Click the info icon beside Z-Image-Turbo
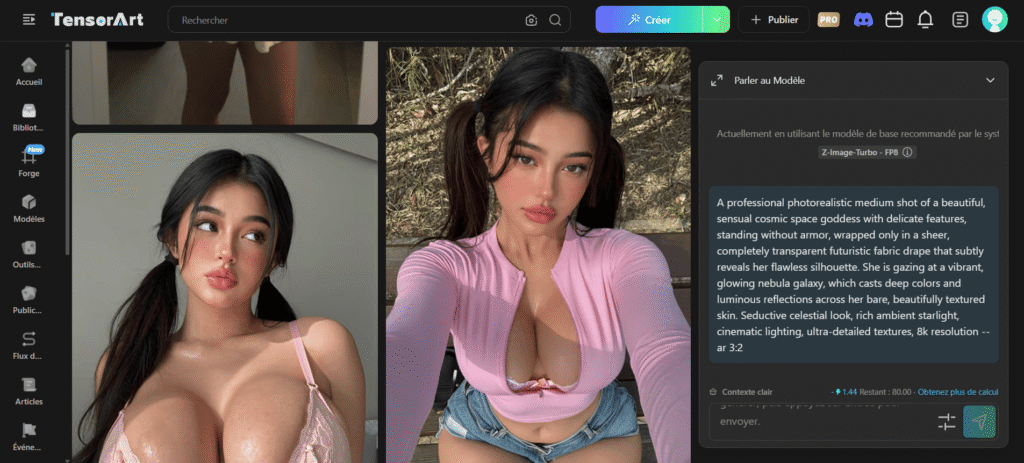 908,152
